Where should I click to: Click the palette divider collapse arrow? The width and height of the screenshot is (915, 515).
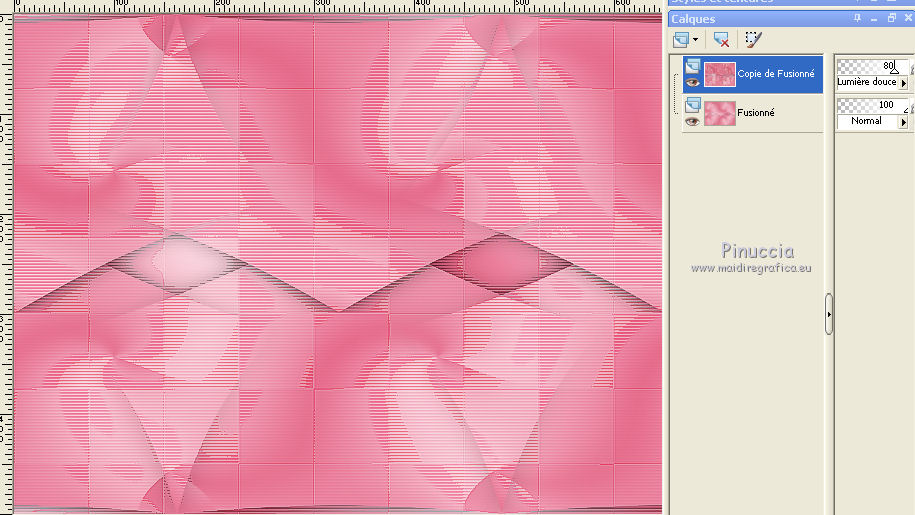[x=829, y=314]
